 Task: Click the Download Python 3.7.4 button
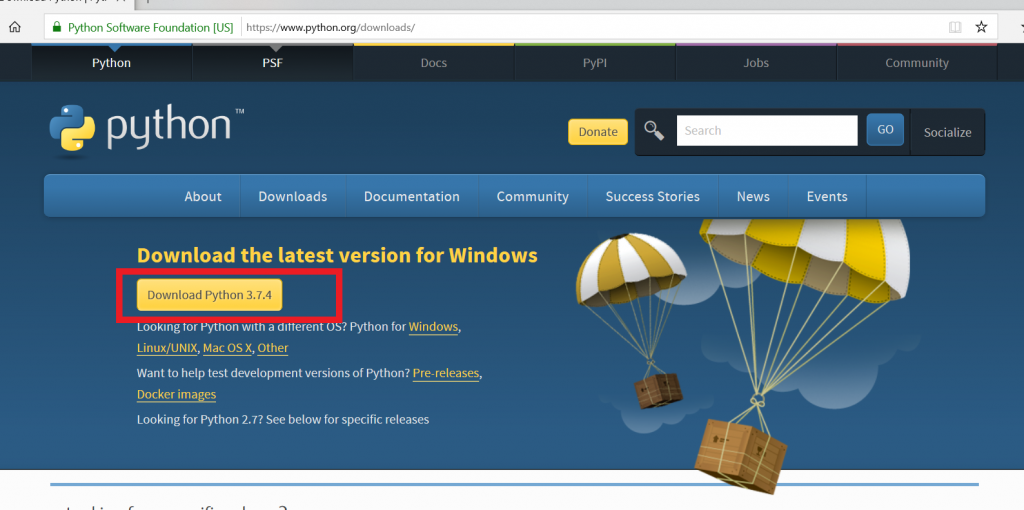(209, 295)
